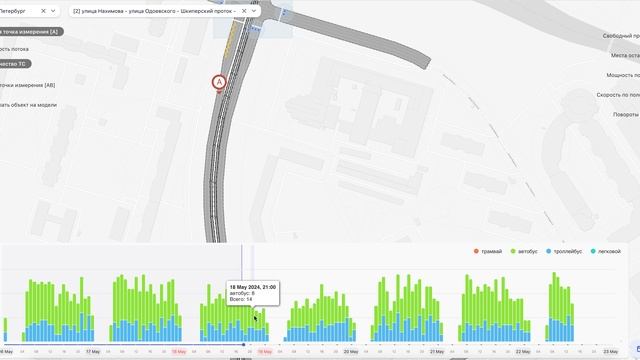Select the 23 May label on time axis
This screenshot has width=640, height=360.
point(611,351)
